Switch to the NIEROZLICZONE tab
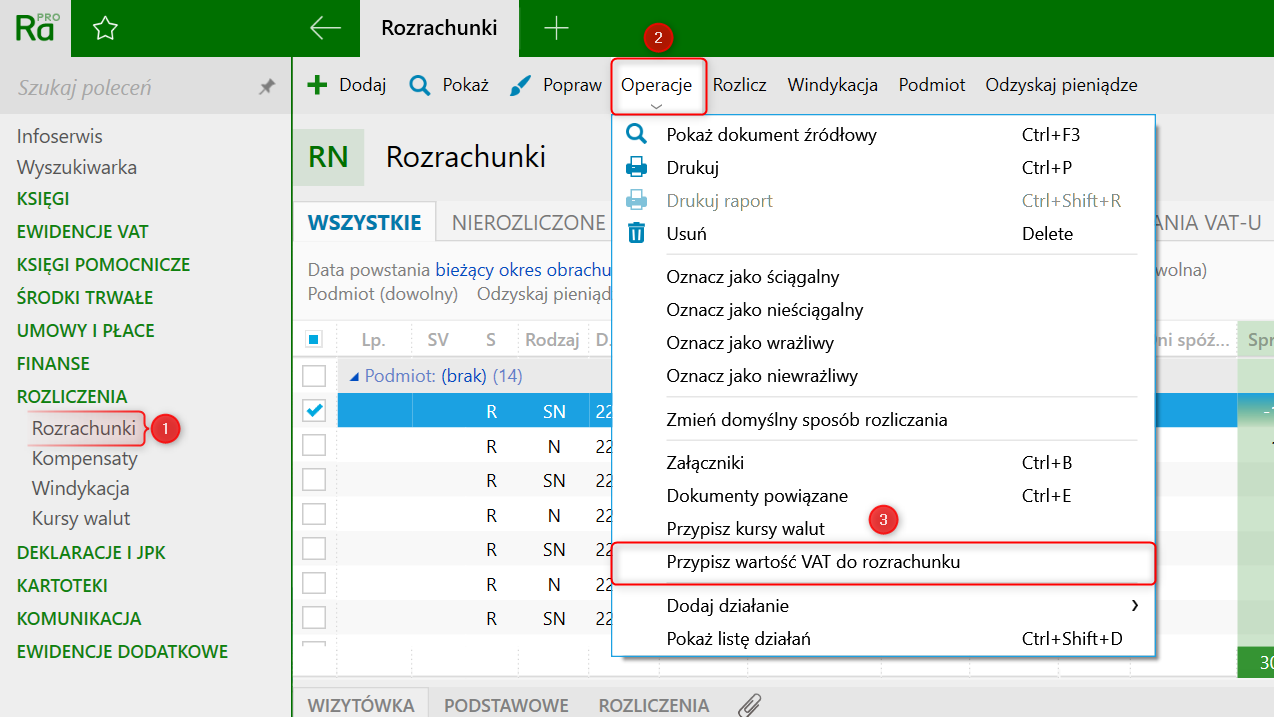 (x=529, y=222)
